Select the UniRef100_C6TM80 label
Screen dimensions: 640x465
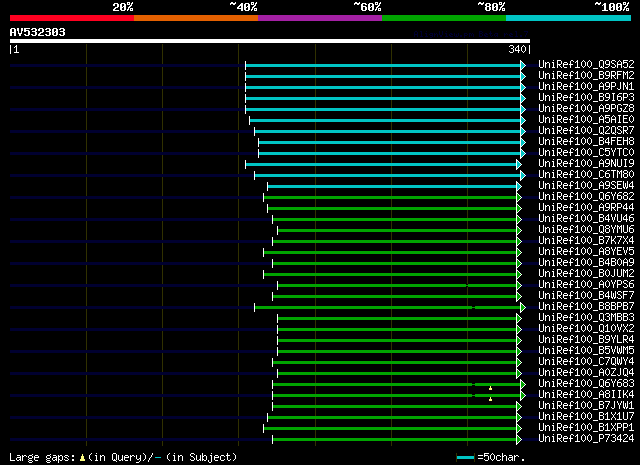[x=586, y=175]
